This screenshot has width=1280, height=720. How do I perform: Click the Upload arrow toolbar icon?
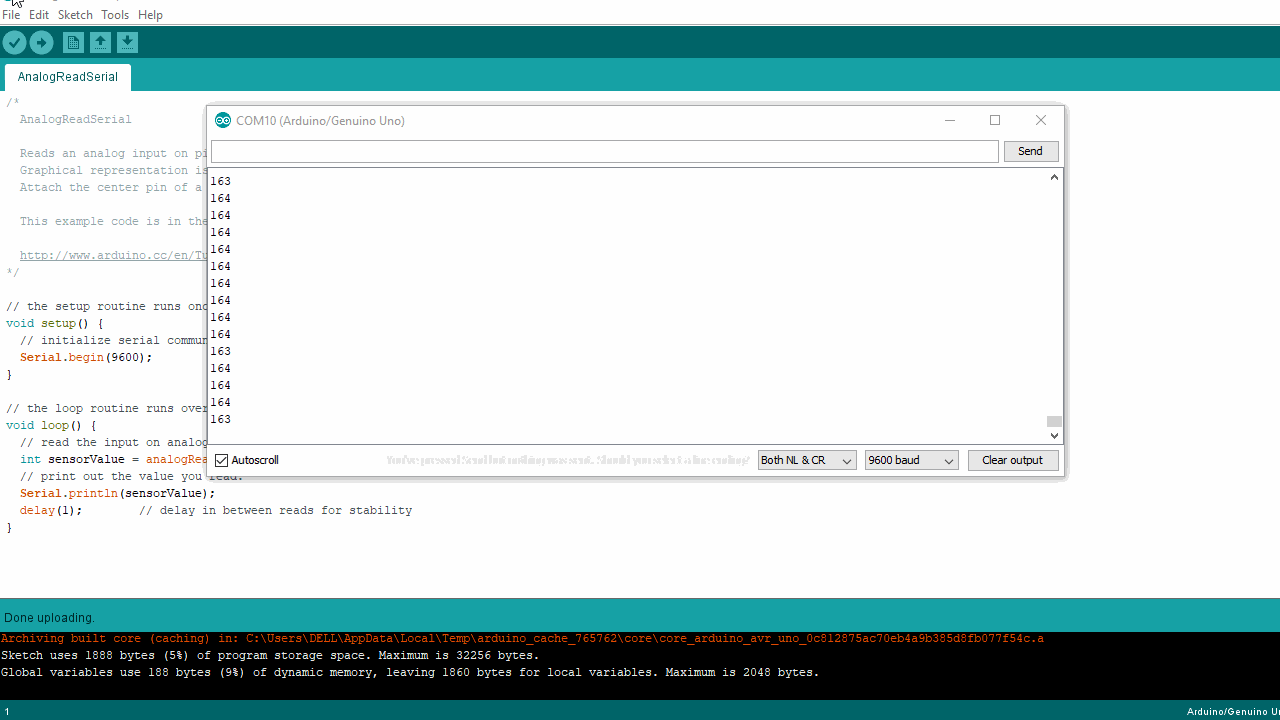coord(41,42)
